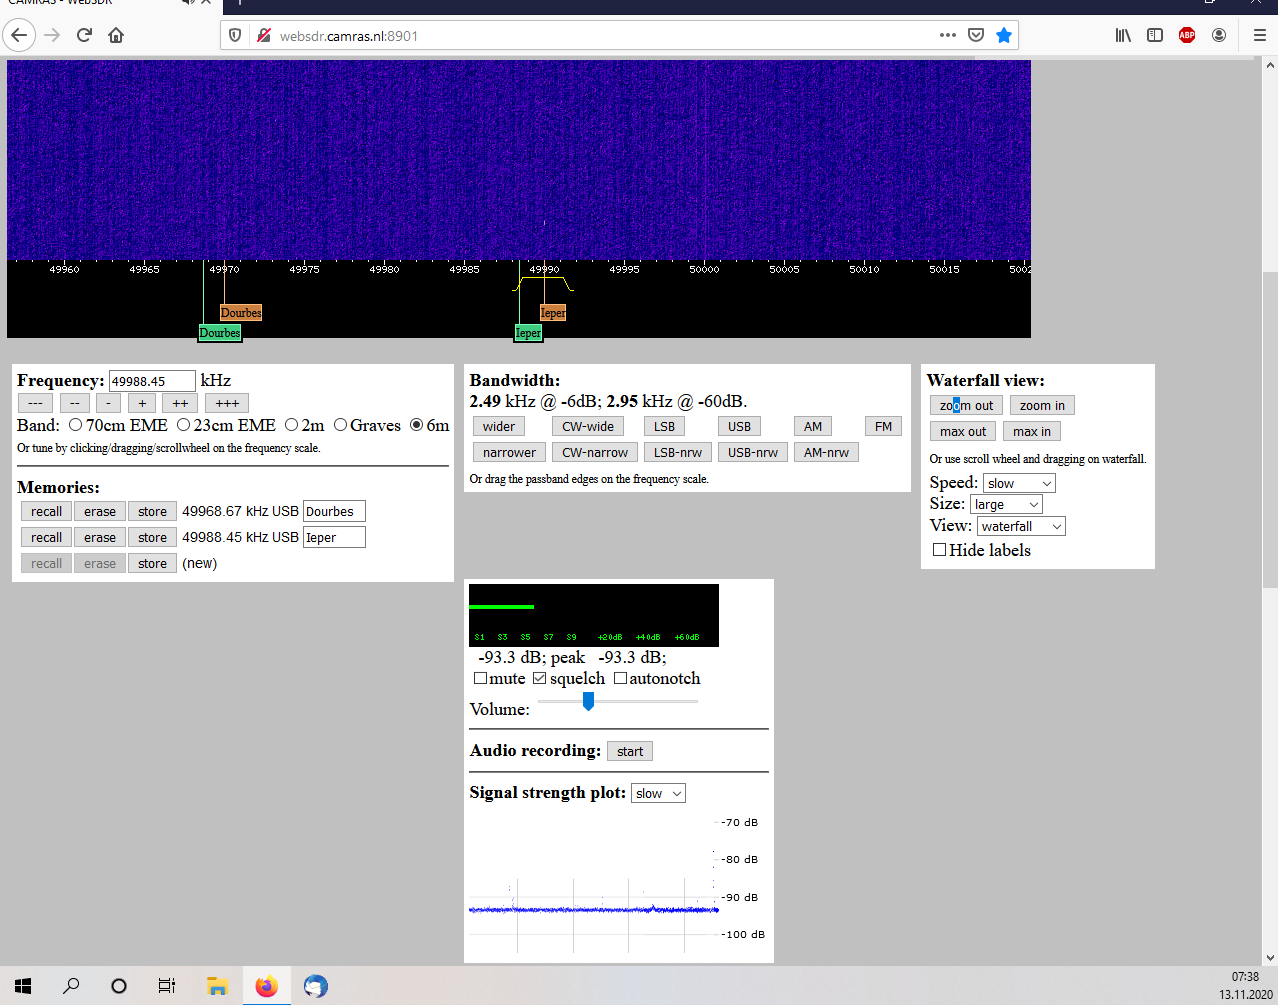Viewport: 1278px width, 1005px height.
Task: Adjust the Volume slider handle
Action: (588, 702)
